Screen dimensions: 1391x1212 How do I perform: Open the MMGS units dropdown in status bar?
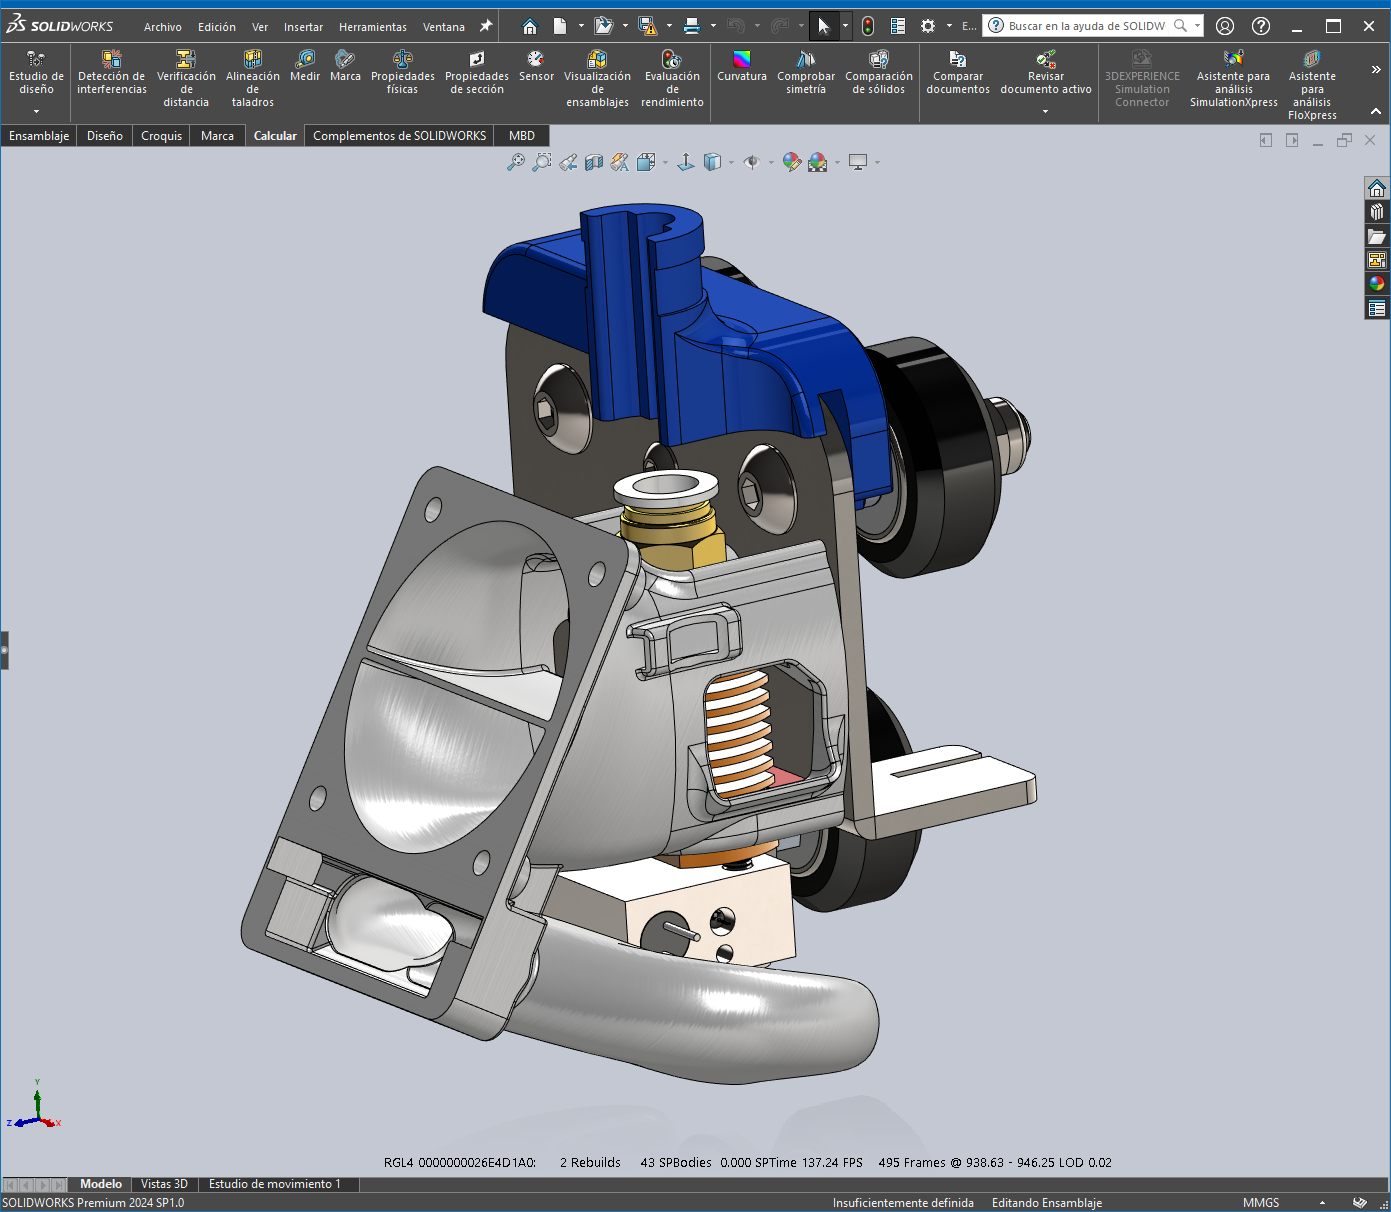pyautogui.click(x=1322, y=1203)
